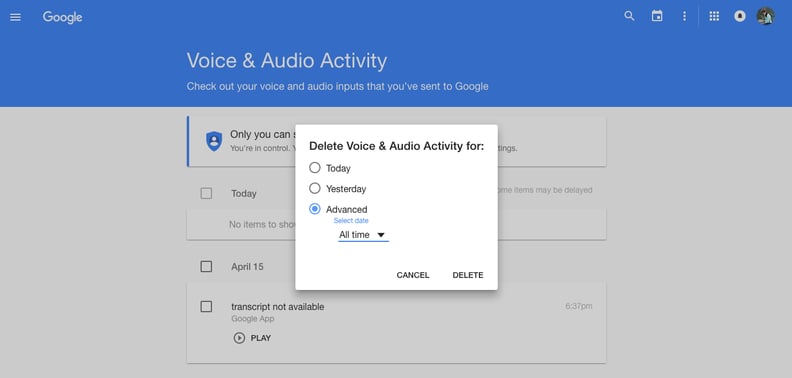792x378 pixels.
Task: Check the Today section checkbox
Action: point(206,194)
